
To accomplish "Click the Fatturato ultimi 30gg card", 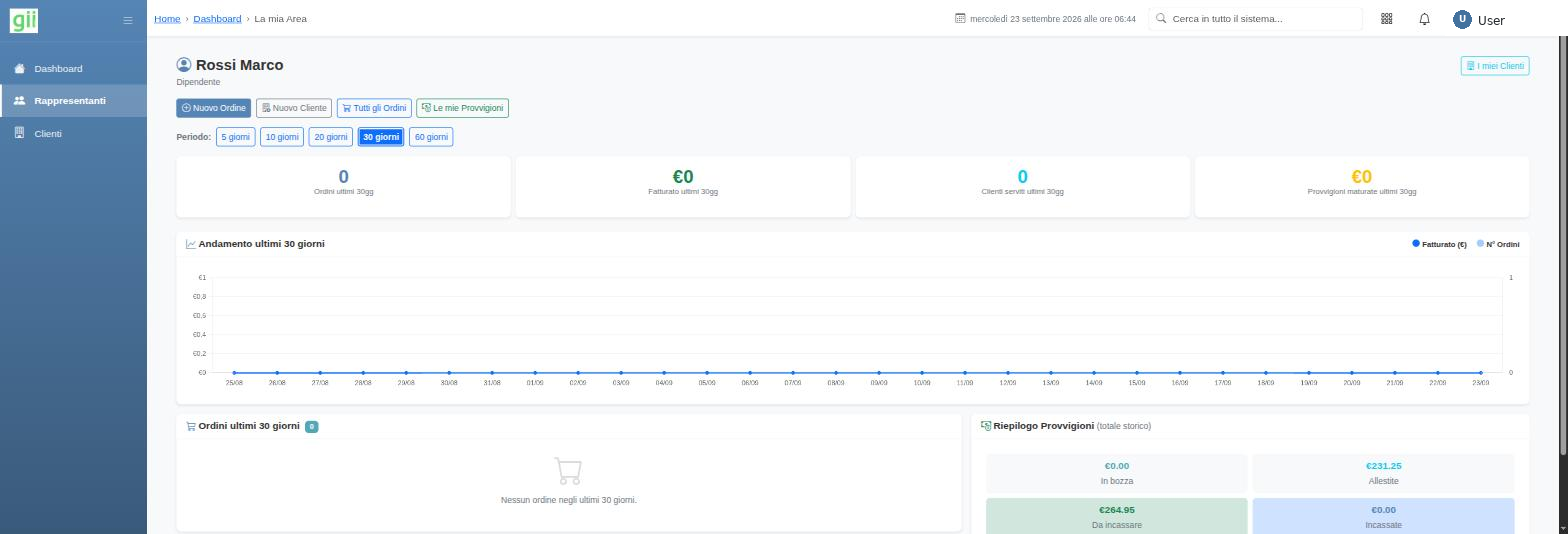I will click(x=683, y=186).
